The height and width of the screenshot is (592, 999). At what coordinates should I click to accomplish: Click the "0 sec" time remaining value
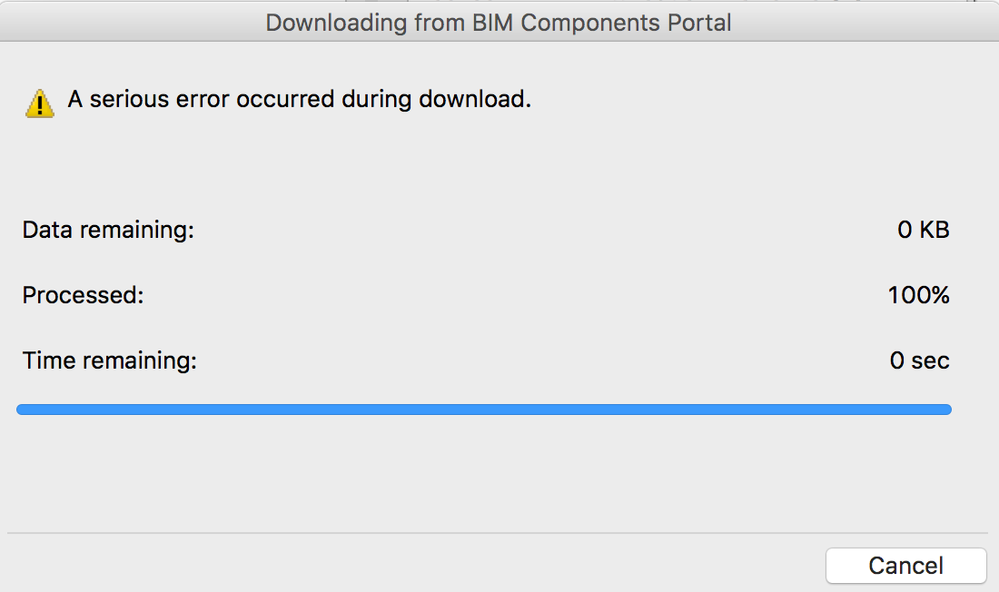point(919,360)
